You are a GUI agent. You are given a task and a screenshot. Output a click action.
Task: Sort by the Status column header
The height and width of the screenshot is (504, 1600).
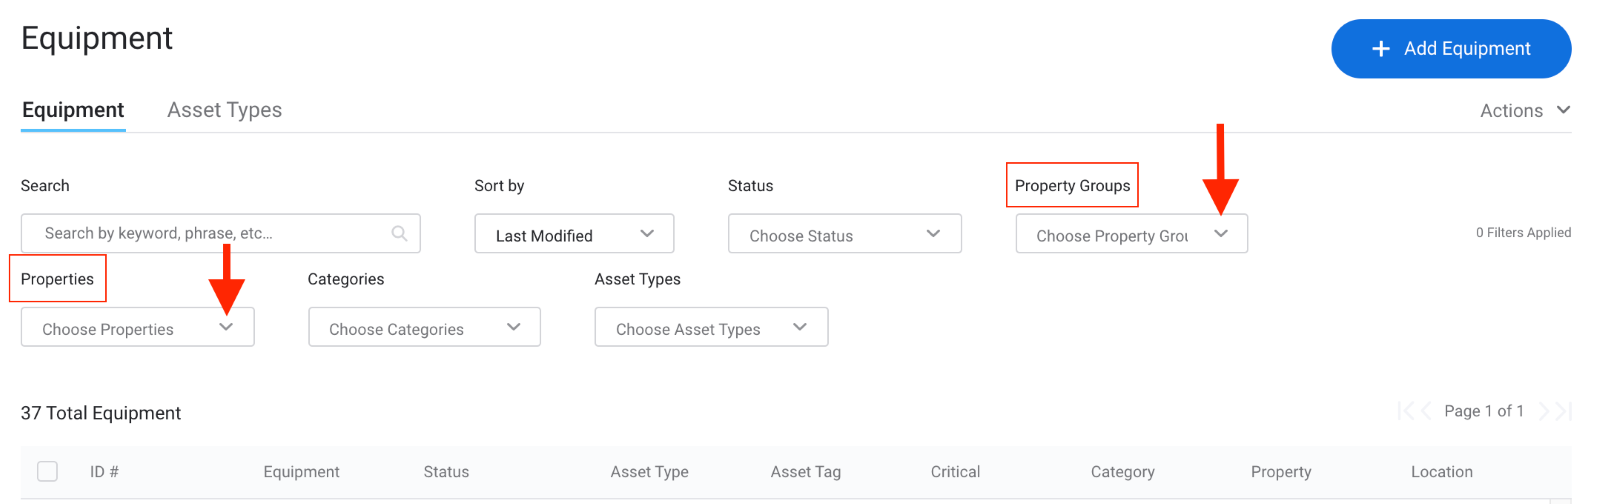[x=446, y=472]
